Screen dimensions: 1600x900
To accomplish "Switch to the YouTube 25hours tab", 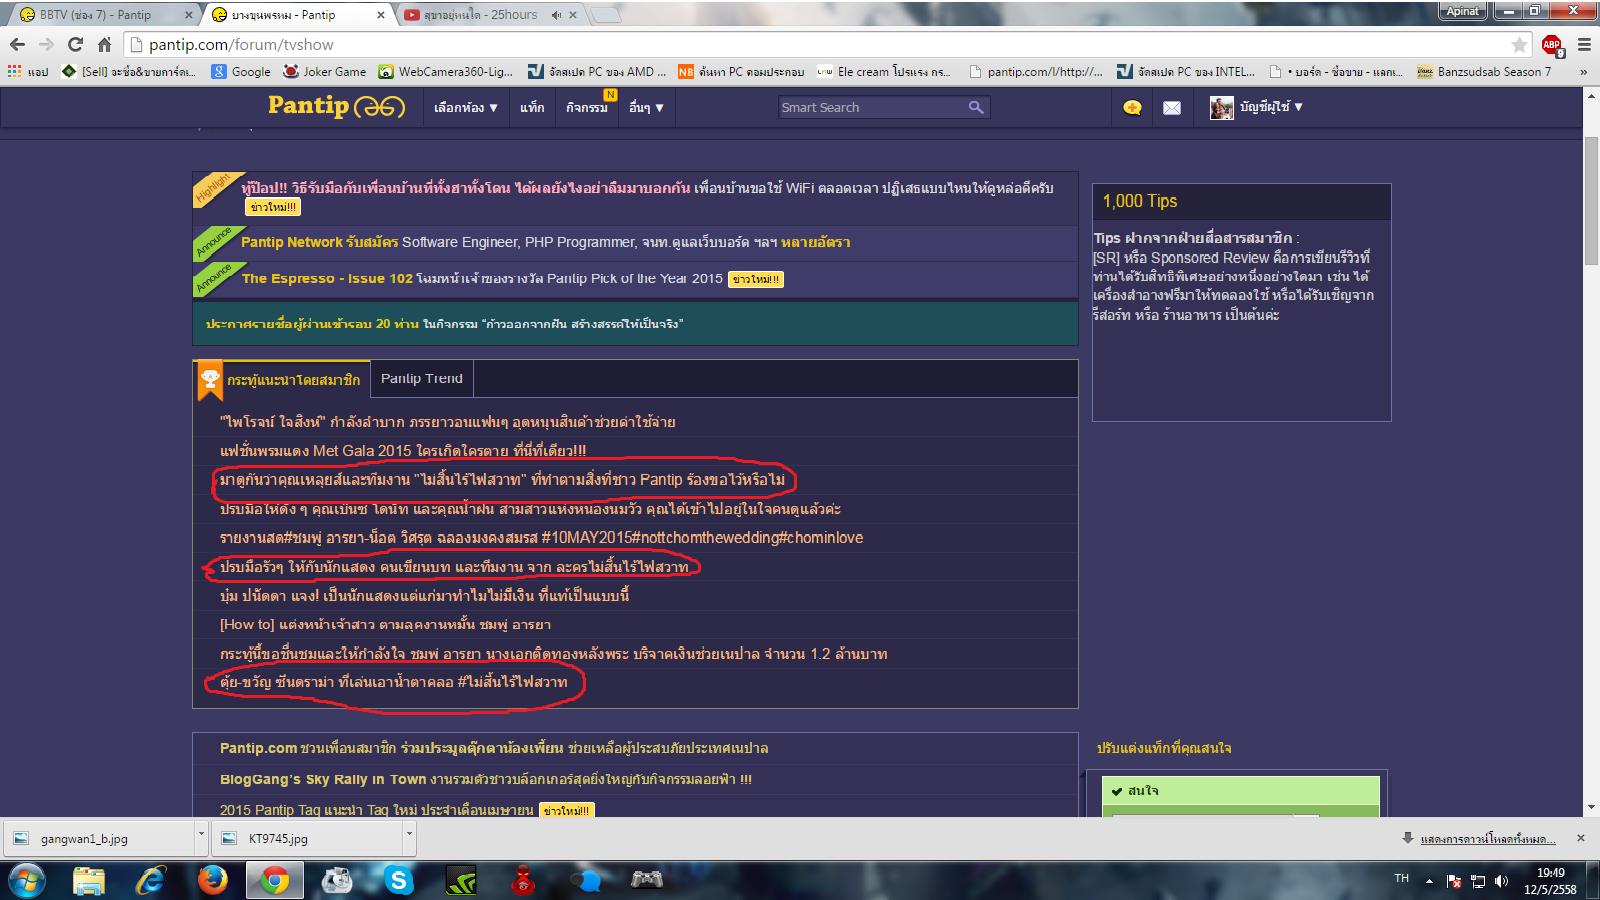I will (x=482, y=14).
